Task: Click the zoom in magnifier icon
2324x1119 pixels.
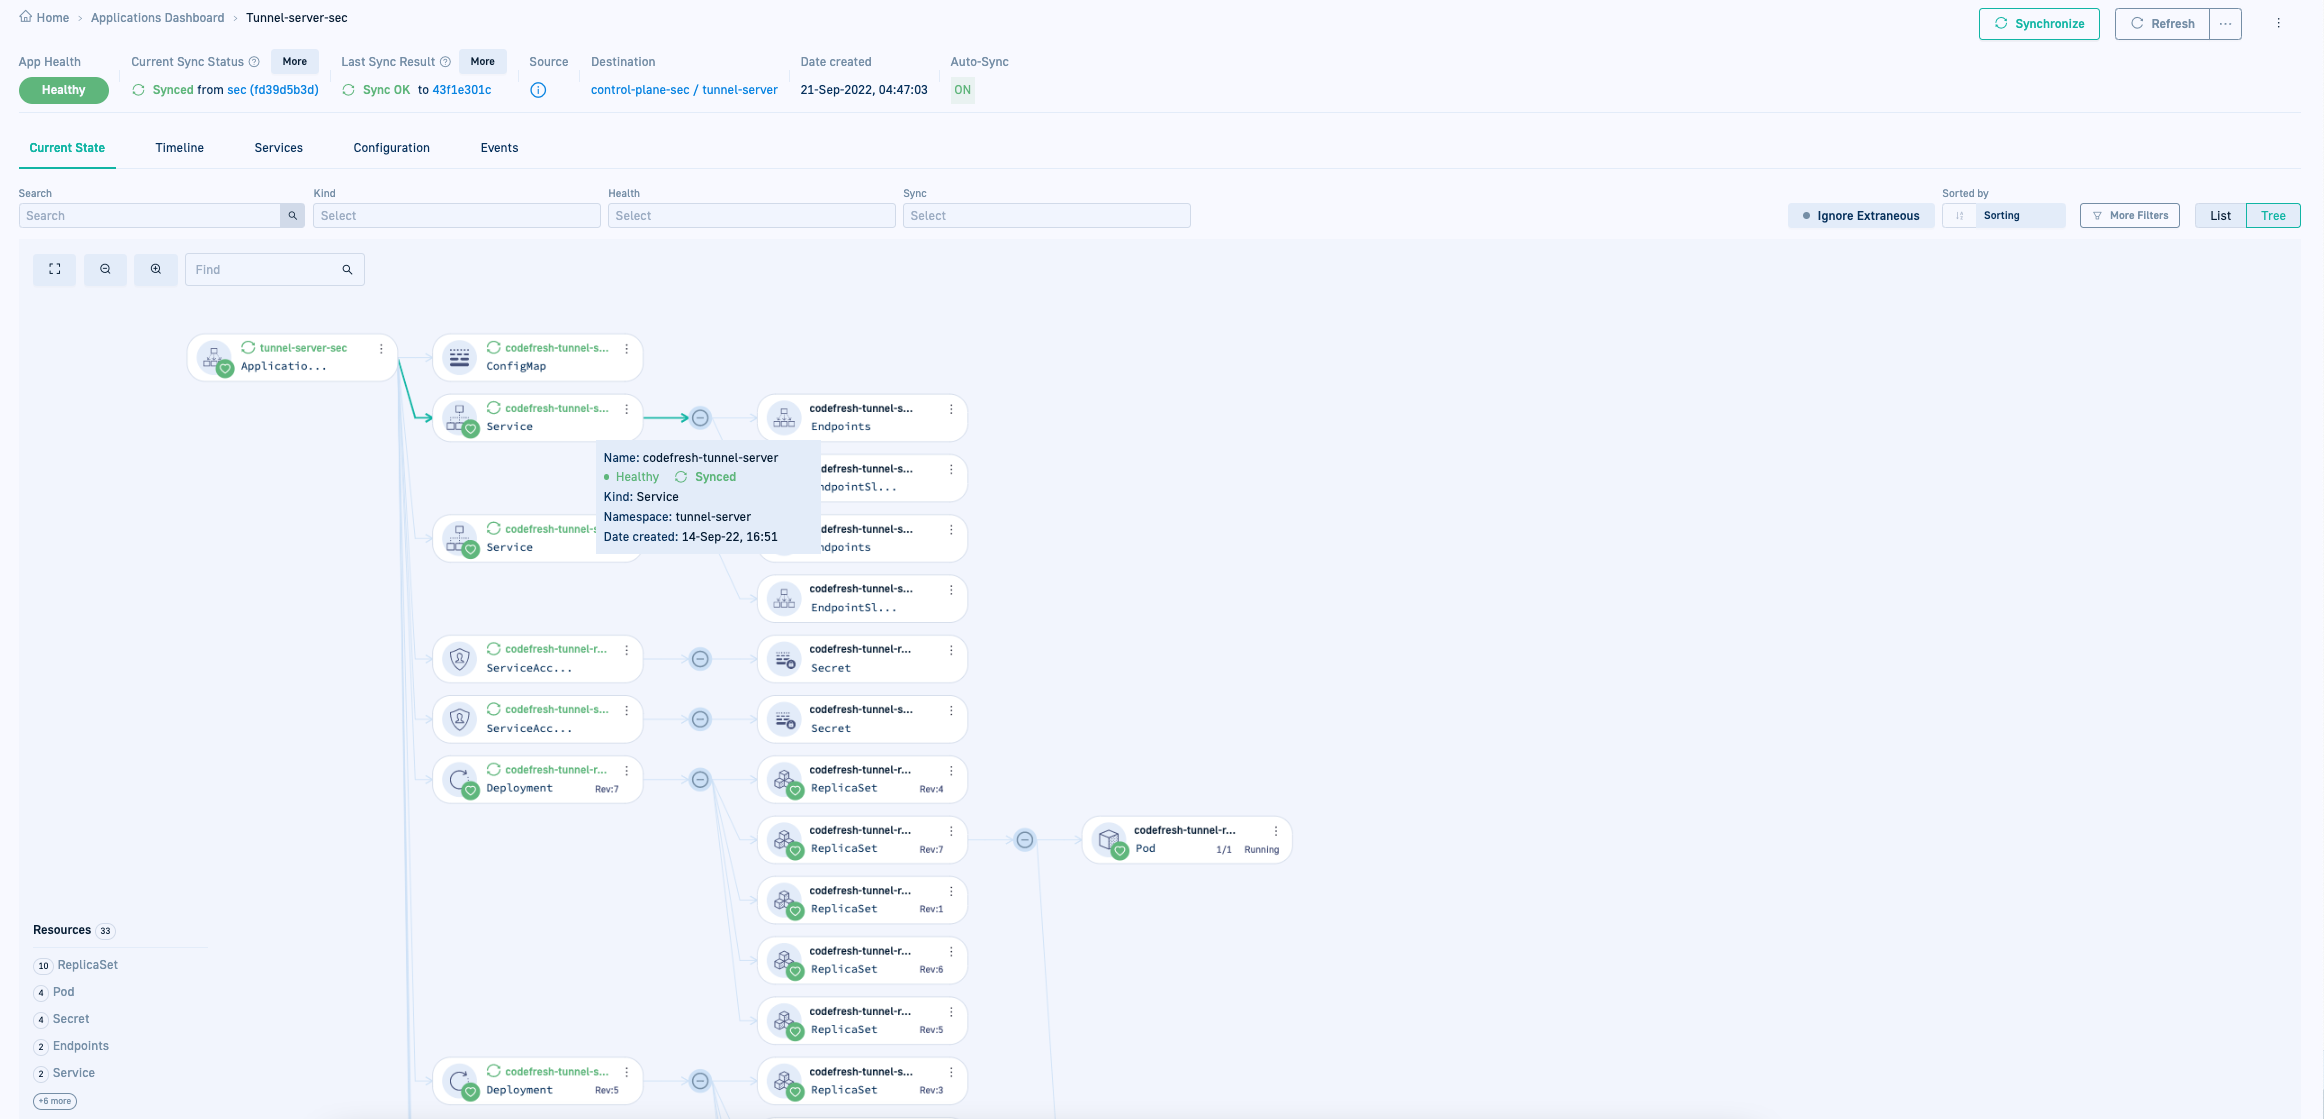Action: [156, 269]
